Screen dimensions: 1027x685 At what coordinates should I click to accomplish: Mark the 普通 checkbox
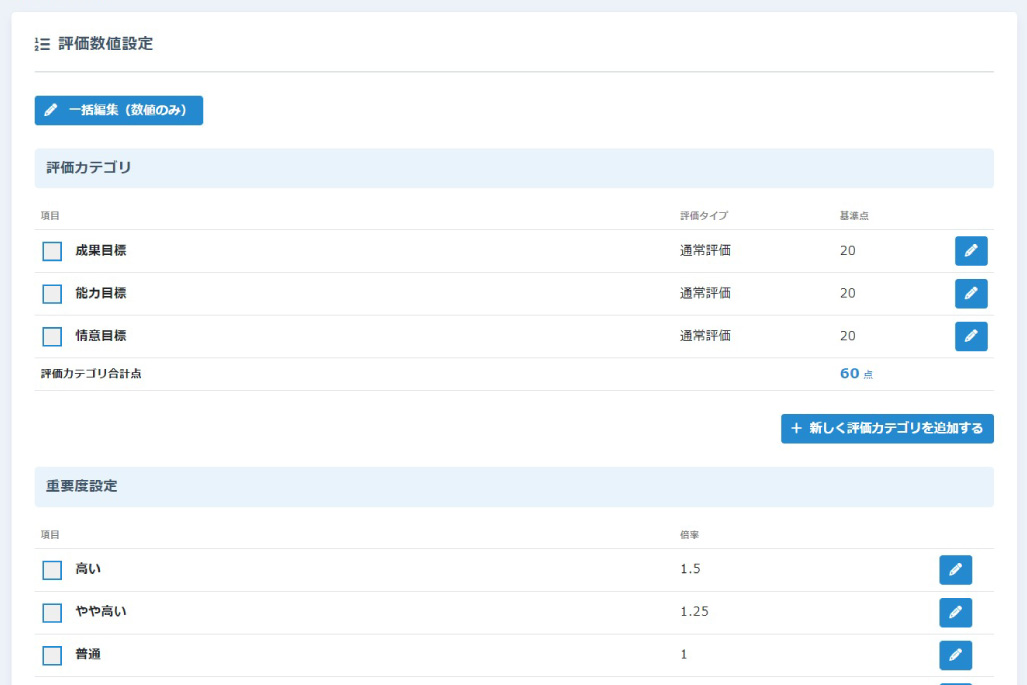pyautogui.click(x=52, y=655)
